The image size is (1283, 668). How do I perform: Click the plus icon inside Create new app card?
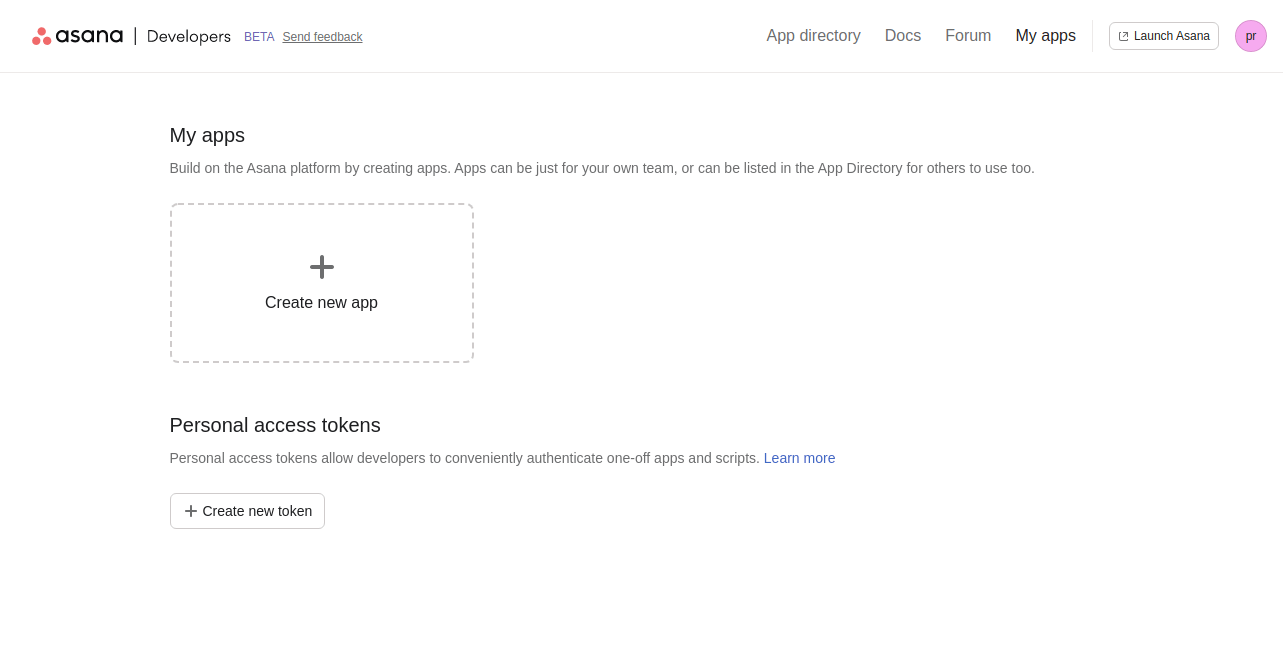click(x=321, y=266)
